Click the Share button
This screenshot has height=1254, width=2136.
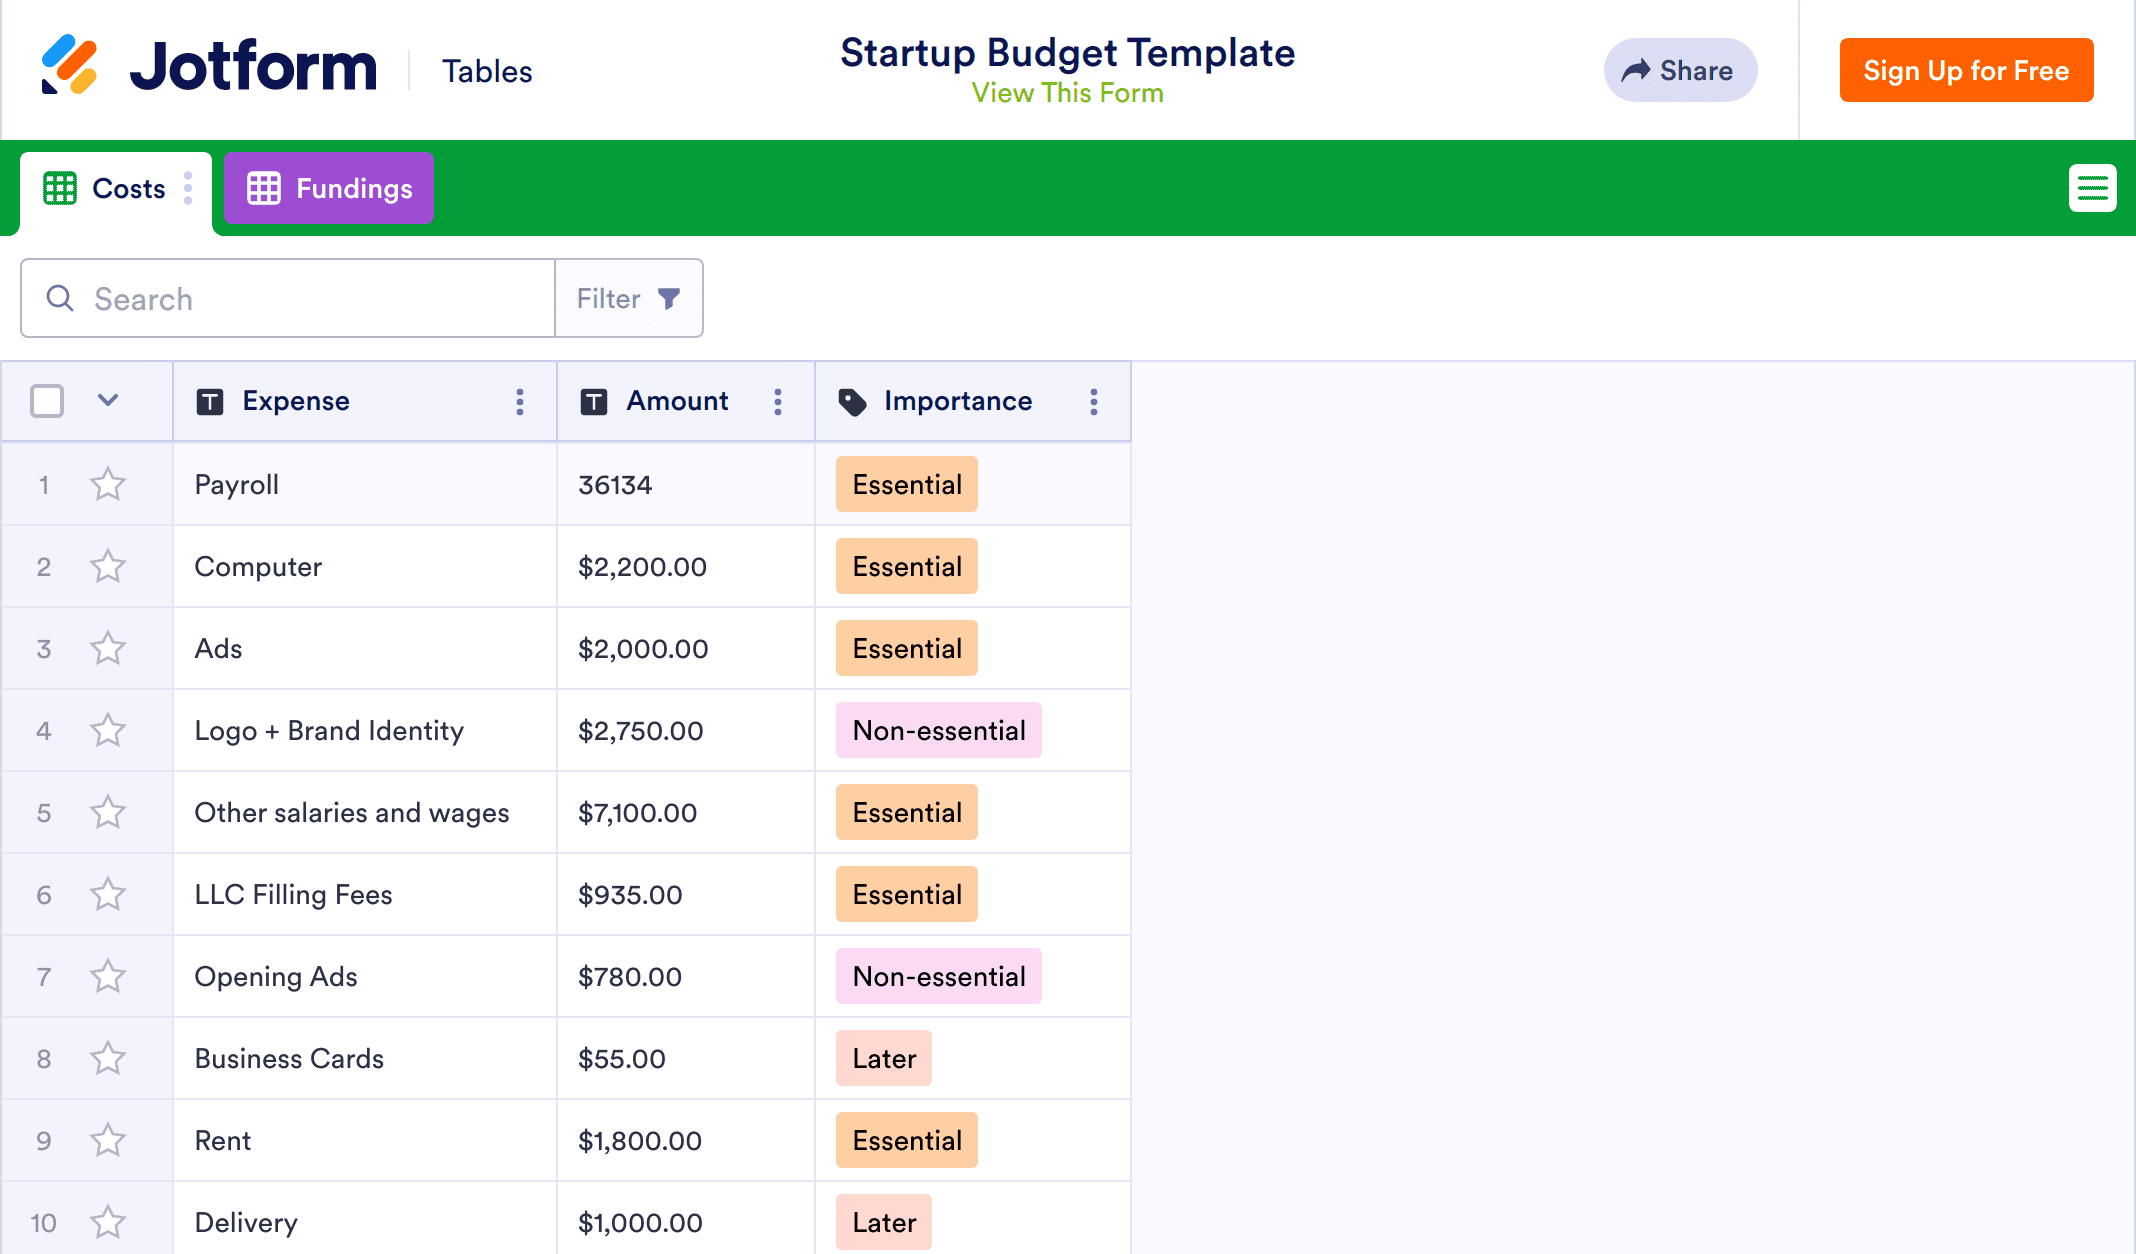pos(1680,70)
